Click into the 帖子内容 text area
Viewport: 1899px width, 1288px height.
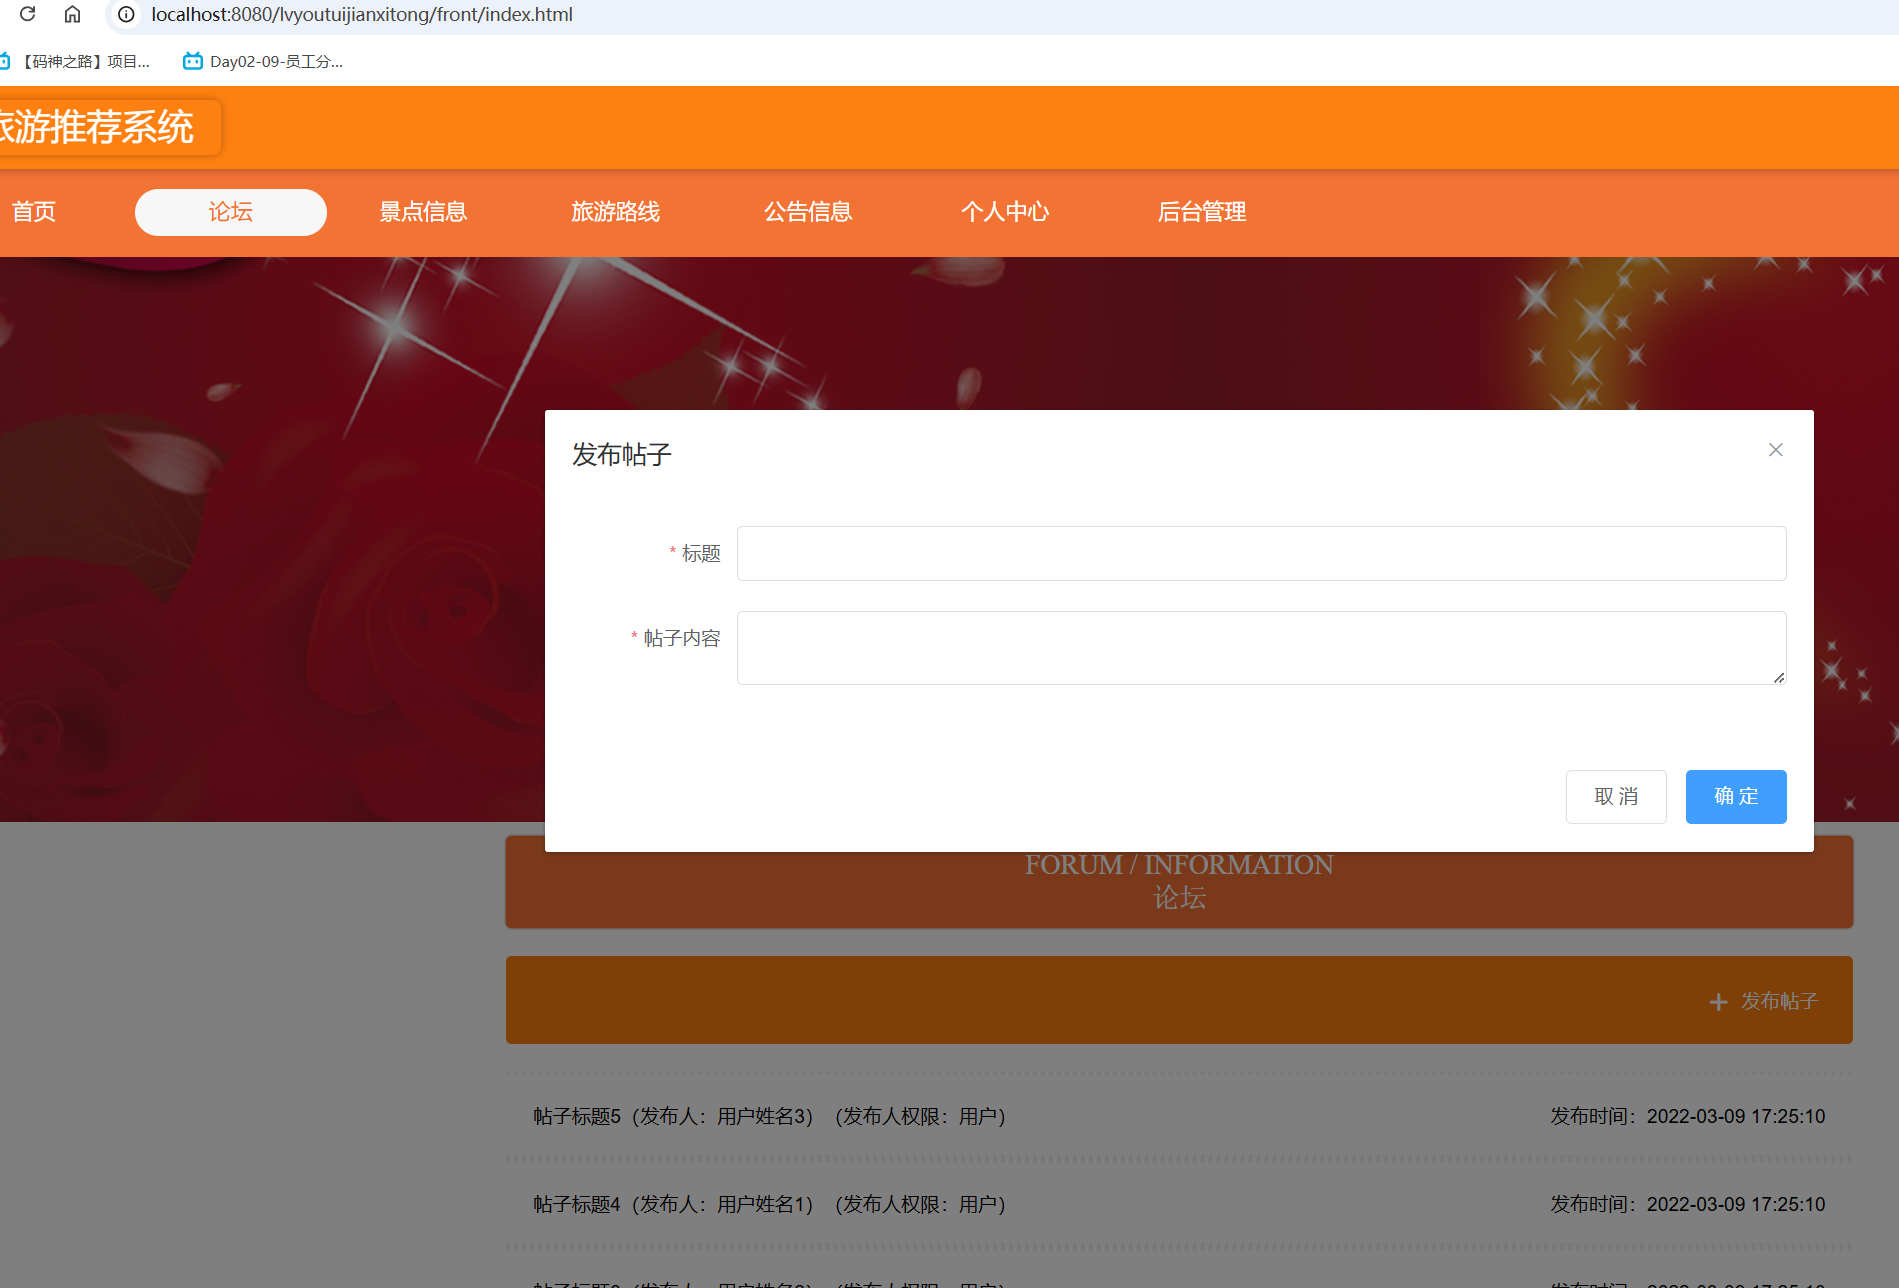click(1261, 648)
